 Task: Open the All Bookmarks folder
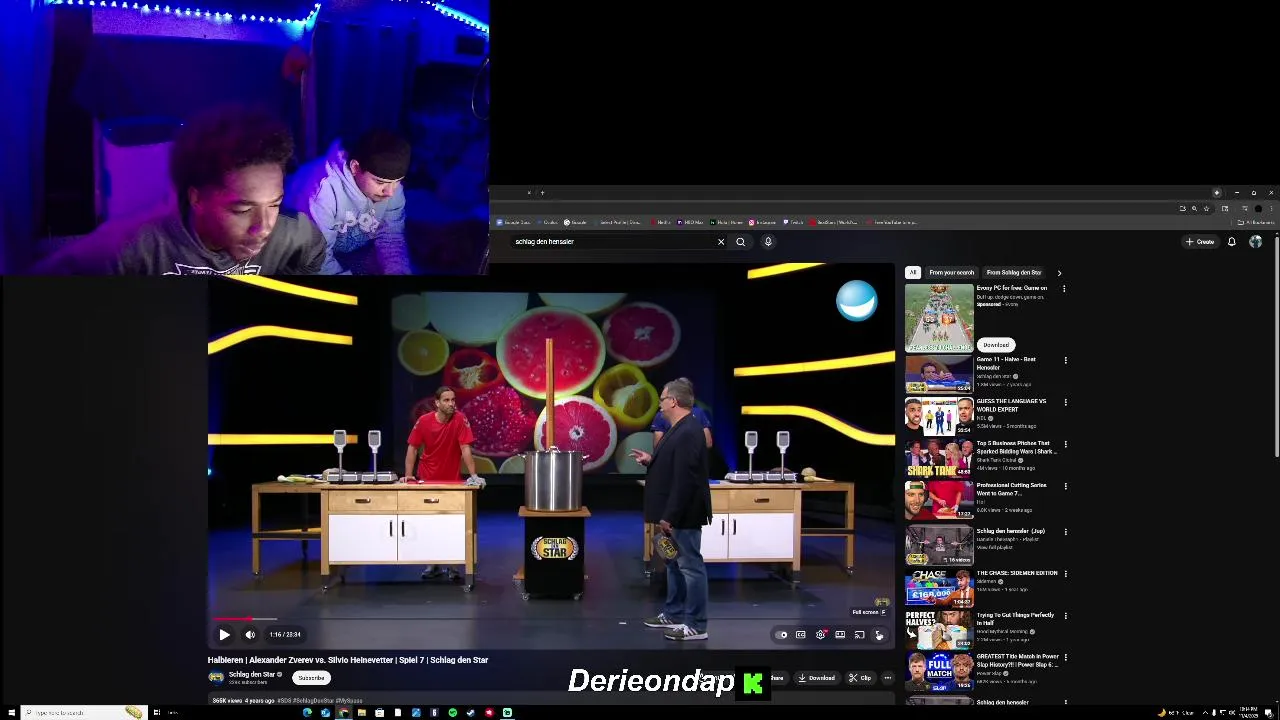[x=1257, y=222]
